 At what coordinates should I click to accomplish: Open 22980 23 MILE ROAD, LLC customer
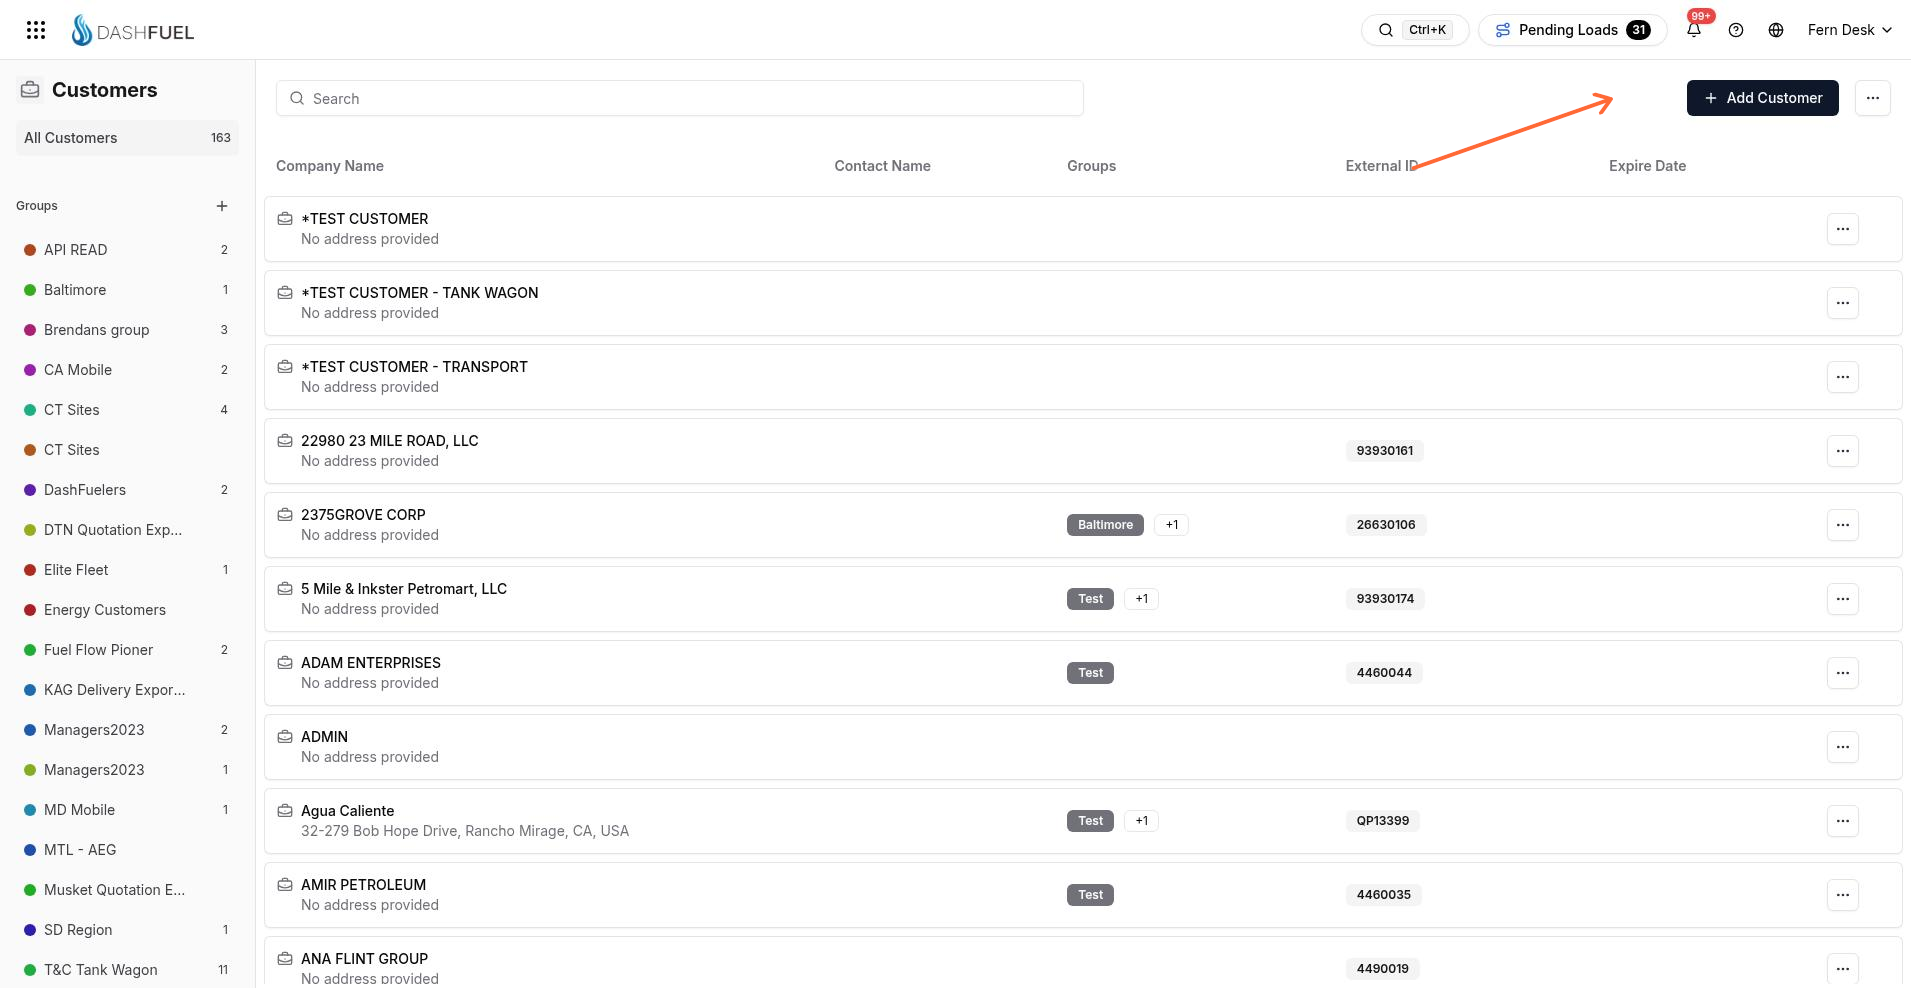pyautogui.click(x=1083, y=451)
